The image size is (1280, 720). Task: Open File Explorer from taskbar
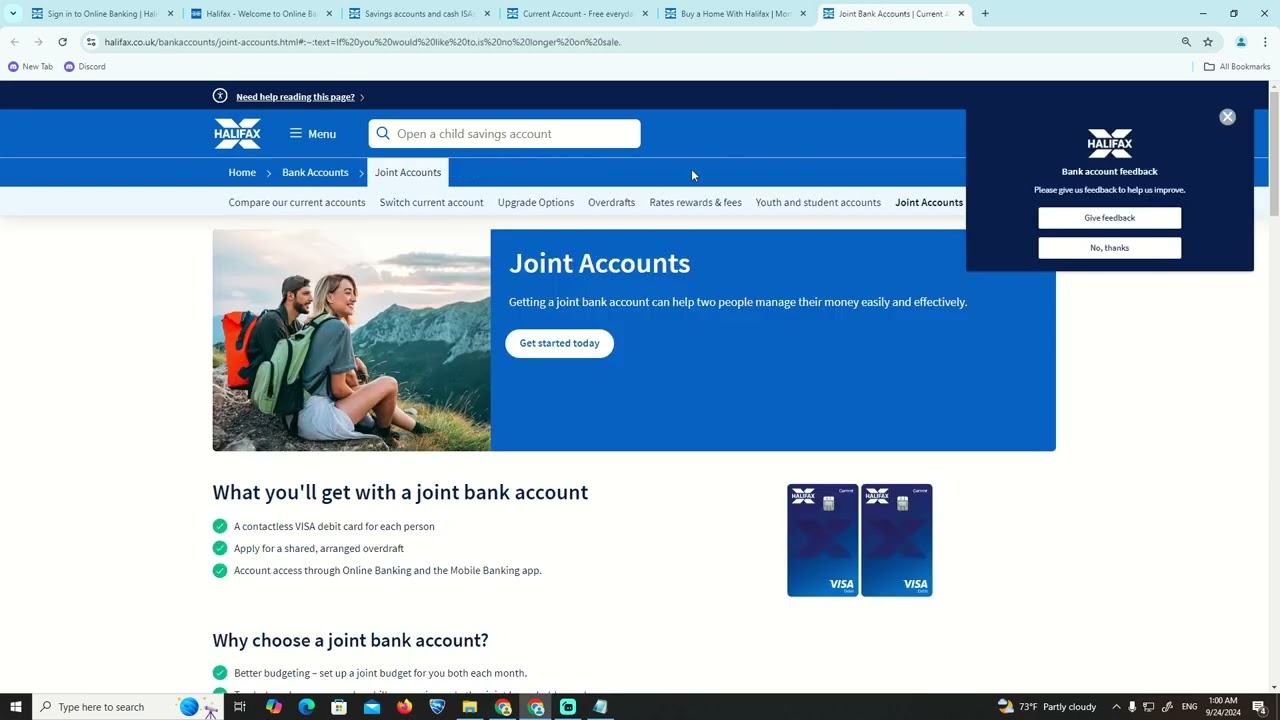(469, 707)
